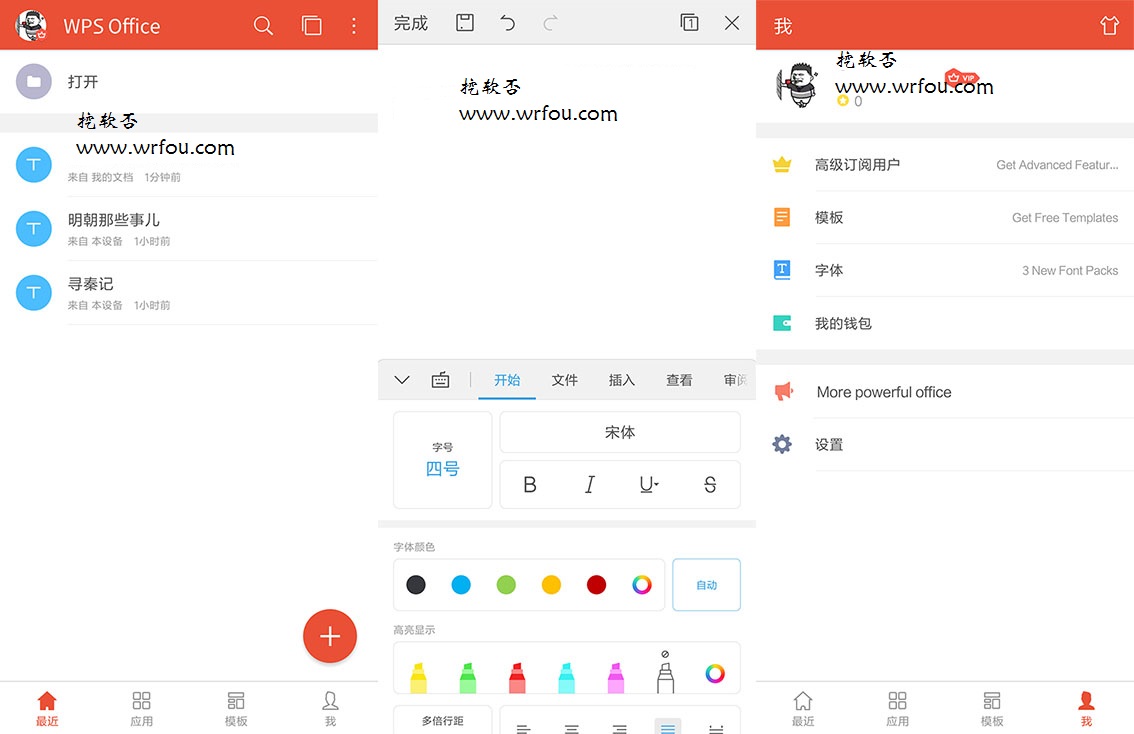The height and width of the screenshot is (734, 1134).
Task: Tap the 完成 button
Action: (410, 23)
